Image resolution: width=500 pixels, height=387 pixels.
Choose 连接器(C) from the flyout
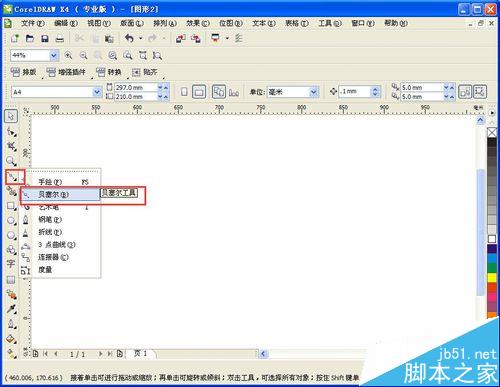tap(60, 257)
